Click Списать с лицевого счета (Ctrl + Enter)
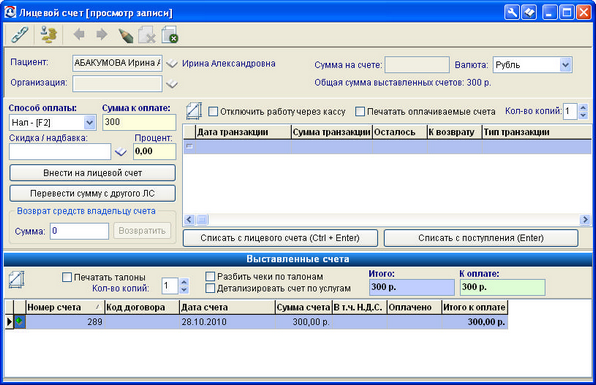Image resolution: width=596 pixels, height=385 pixels. click(x=280, y=238)
